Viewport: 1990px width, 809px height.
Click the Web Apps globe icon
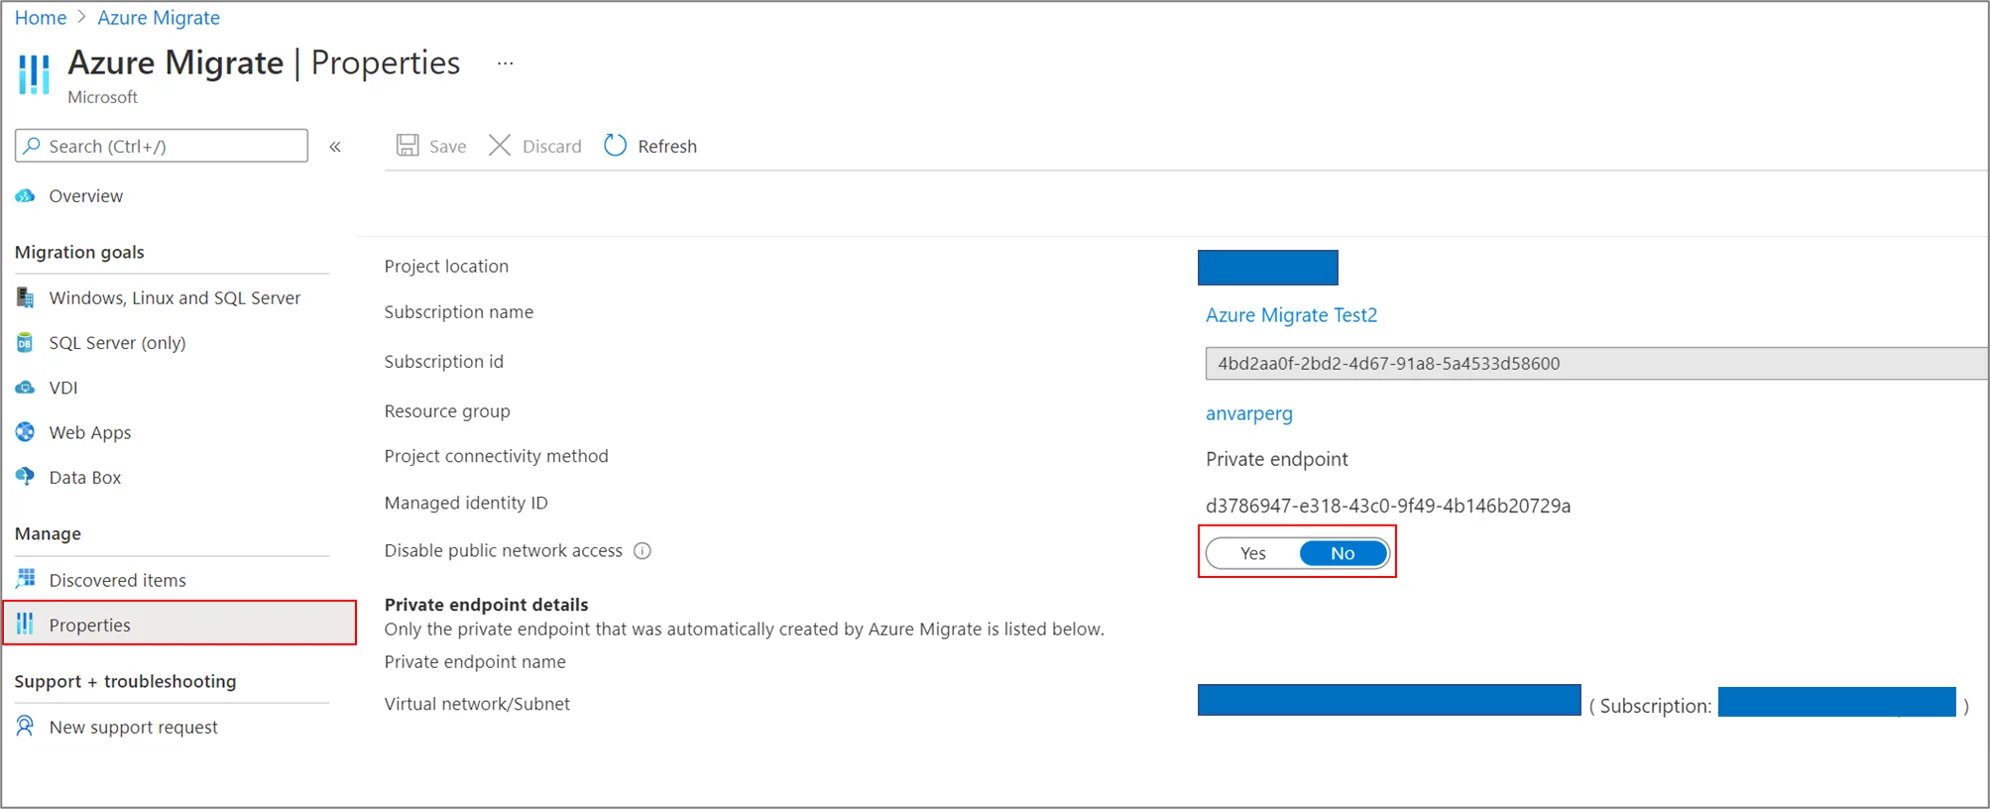pyautogui.click(x=25, y=432)
